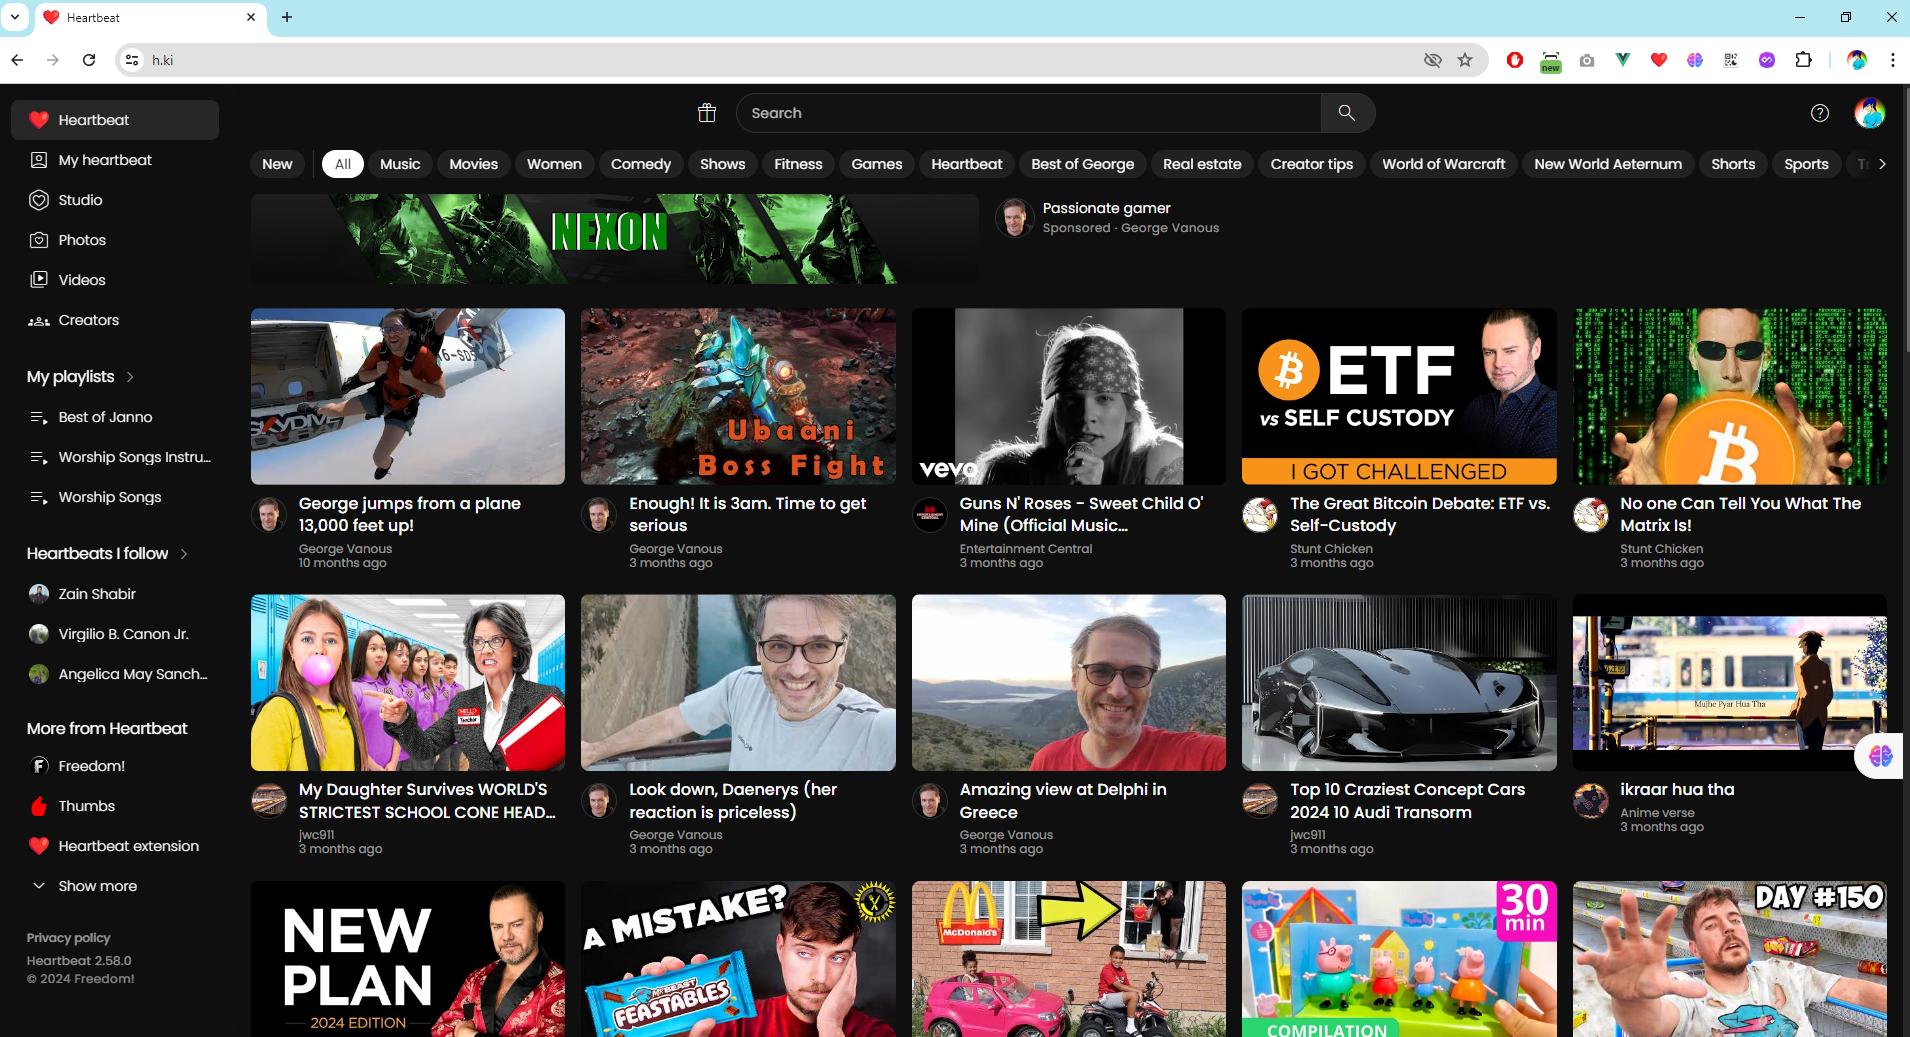
Task: Click the gift icon beside search
Action: point(707,113)
